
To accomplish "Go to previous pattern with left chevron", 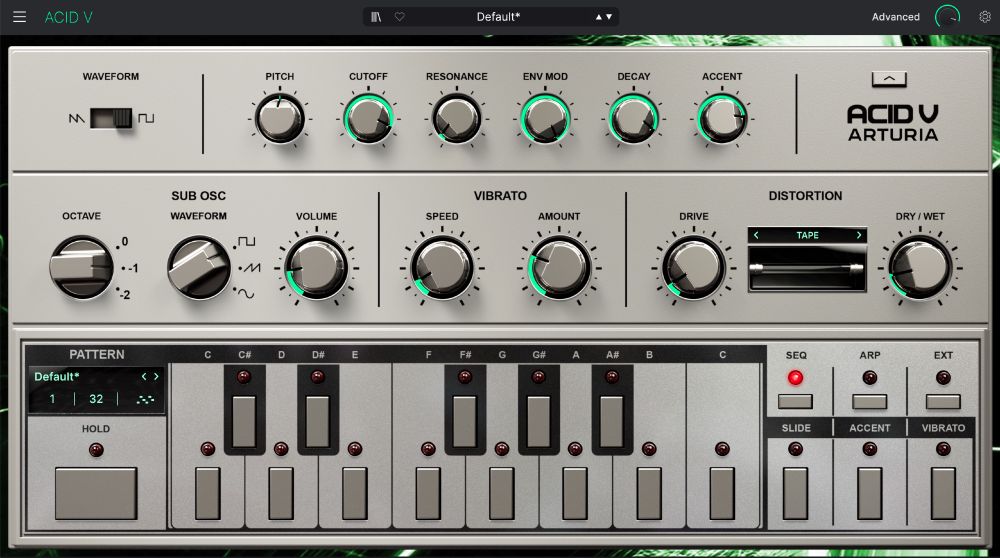I will click(x=144, y=377).
